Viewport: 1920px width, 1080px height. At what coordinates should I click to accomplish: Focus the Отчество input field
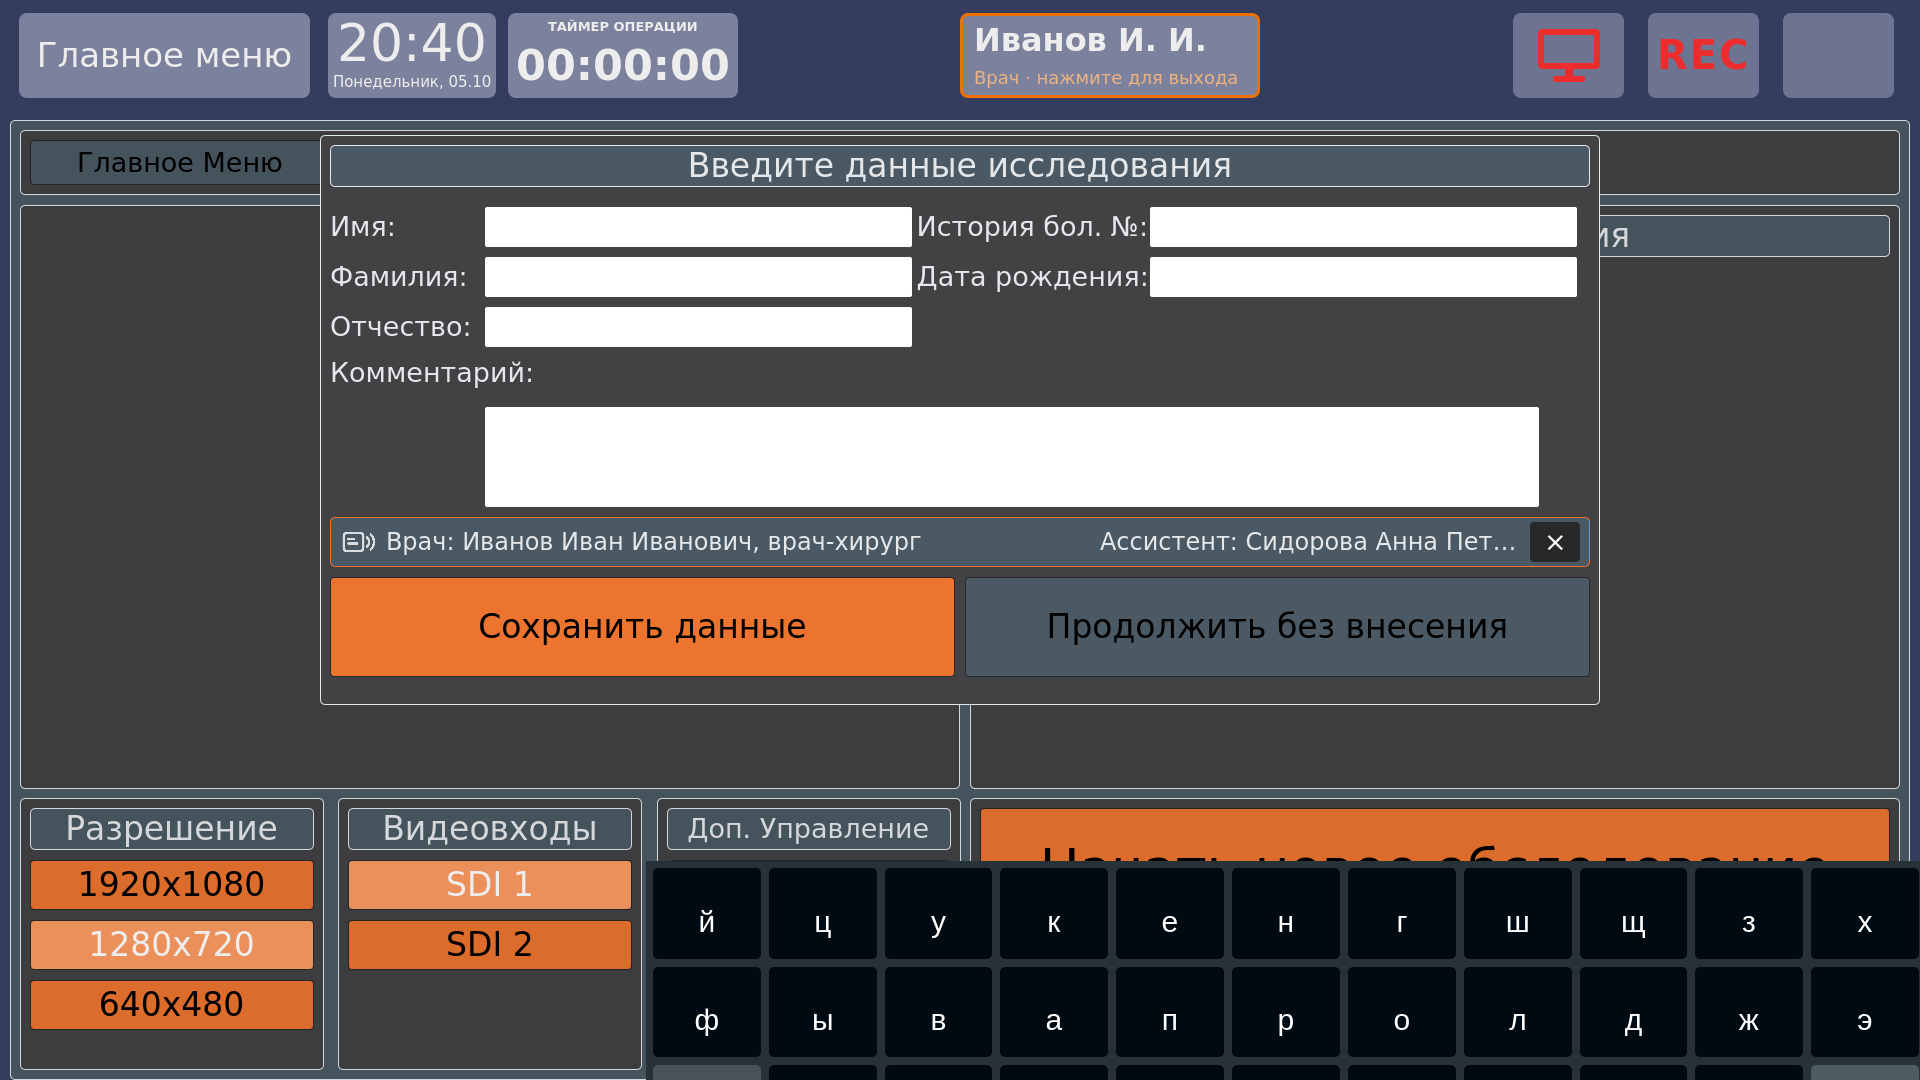(x=698, y=327)
